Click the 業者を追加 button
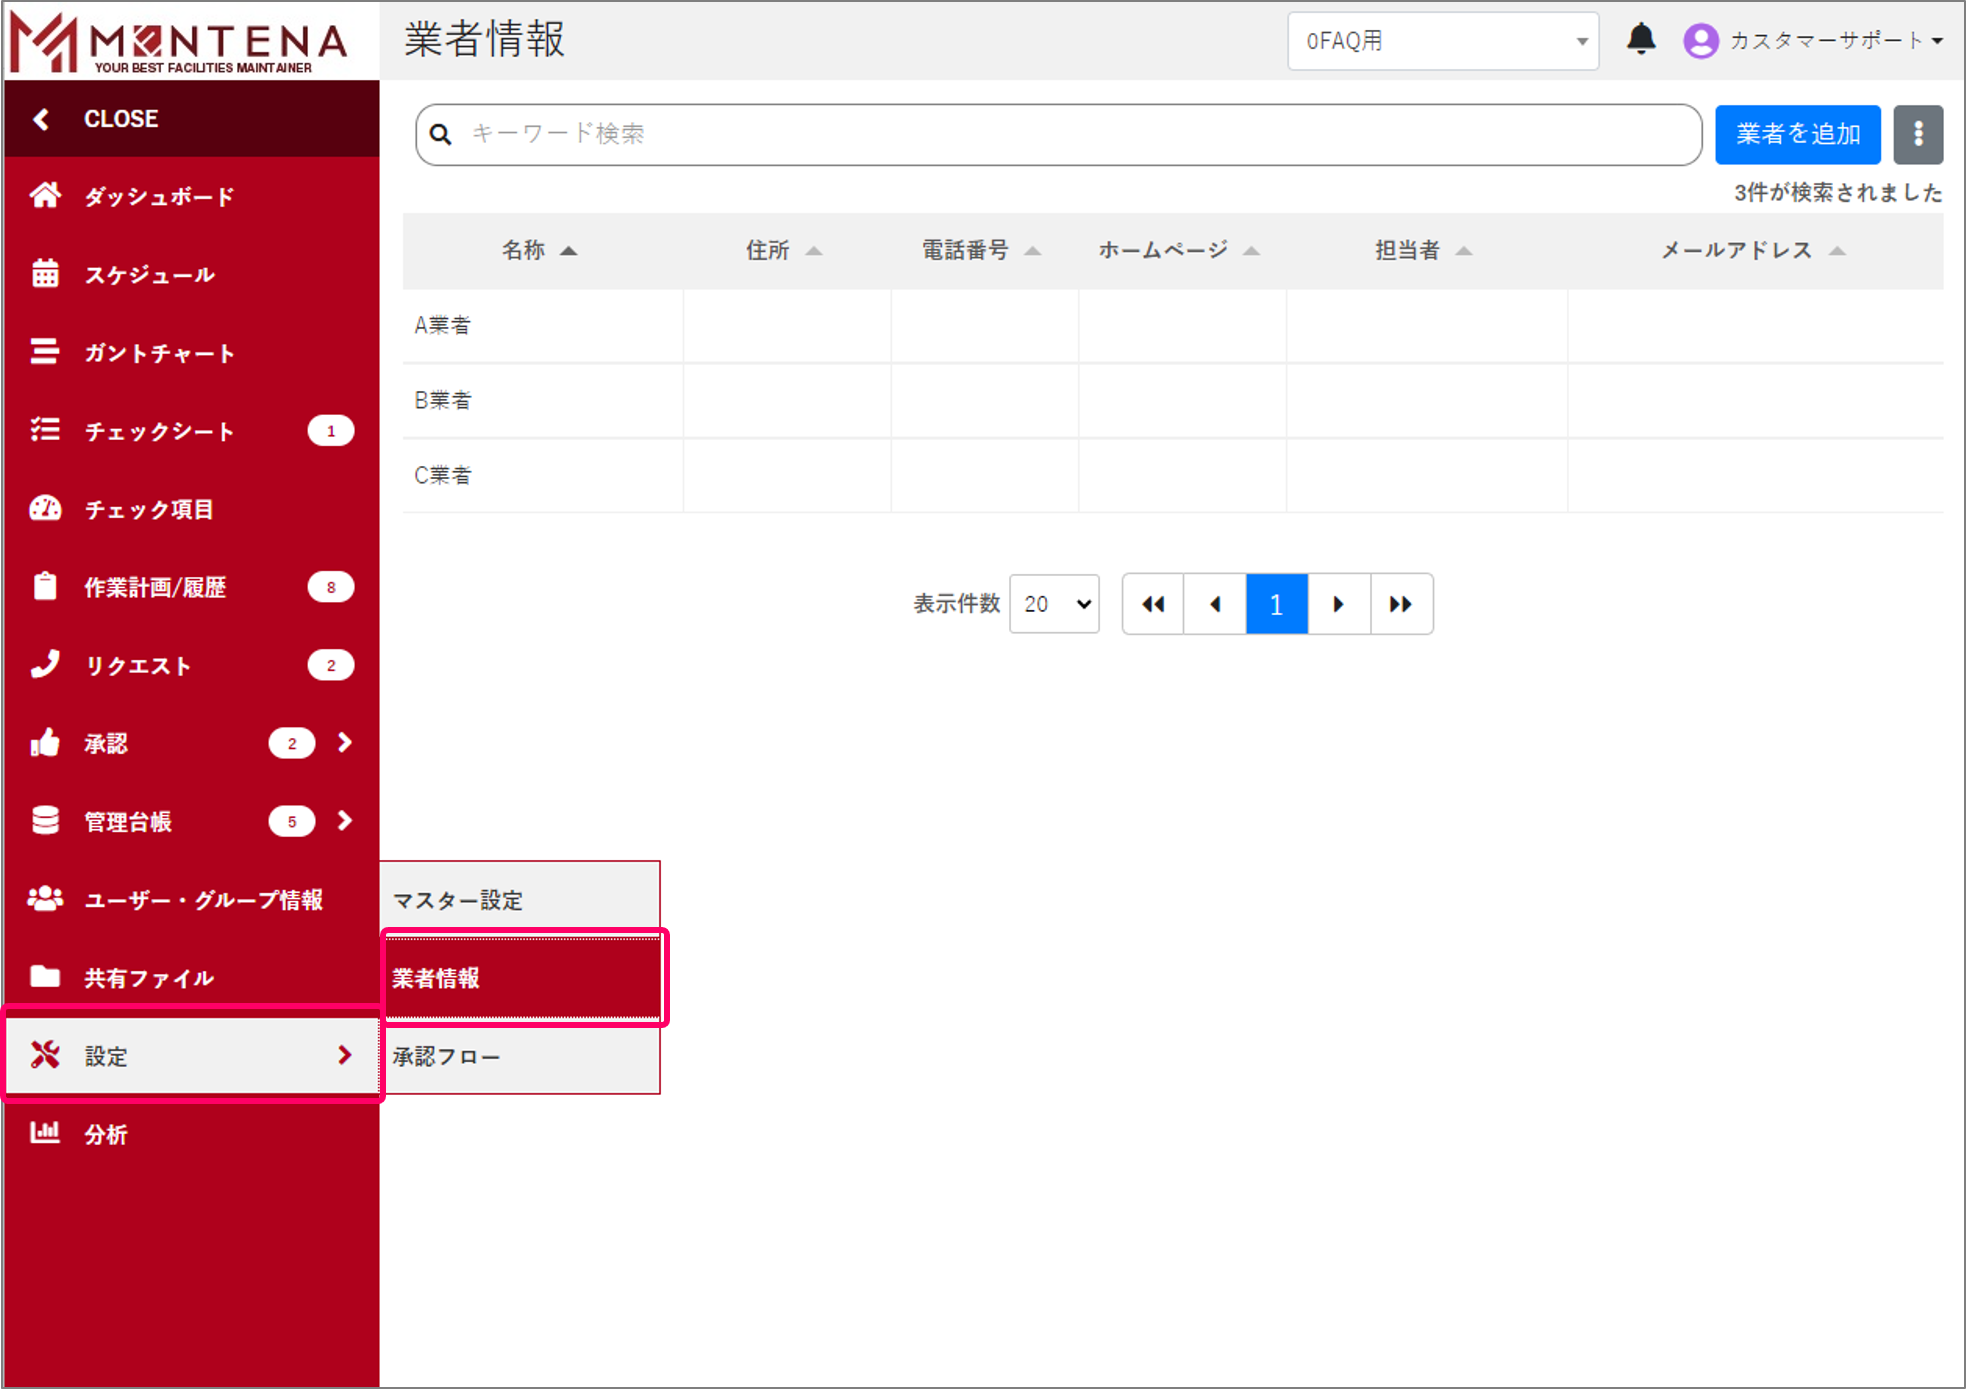 click(x=1797, y=134)
